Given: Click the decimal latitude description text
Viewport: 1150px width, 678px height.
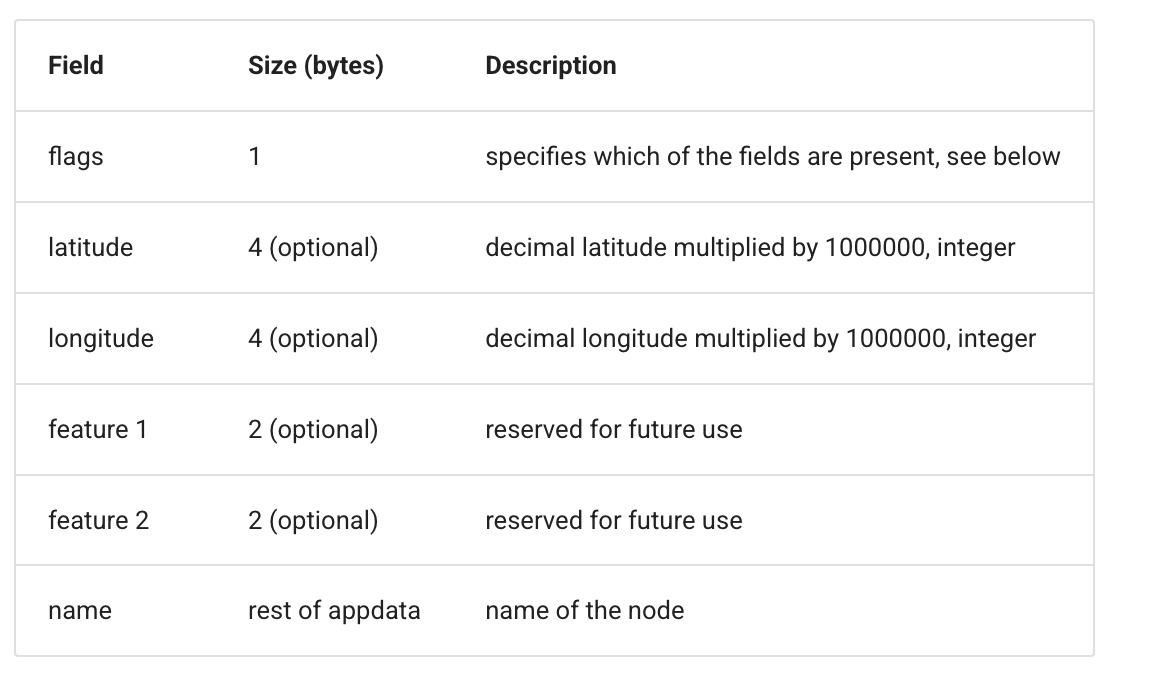Looking at the screenshot, I should click(750, 247).
